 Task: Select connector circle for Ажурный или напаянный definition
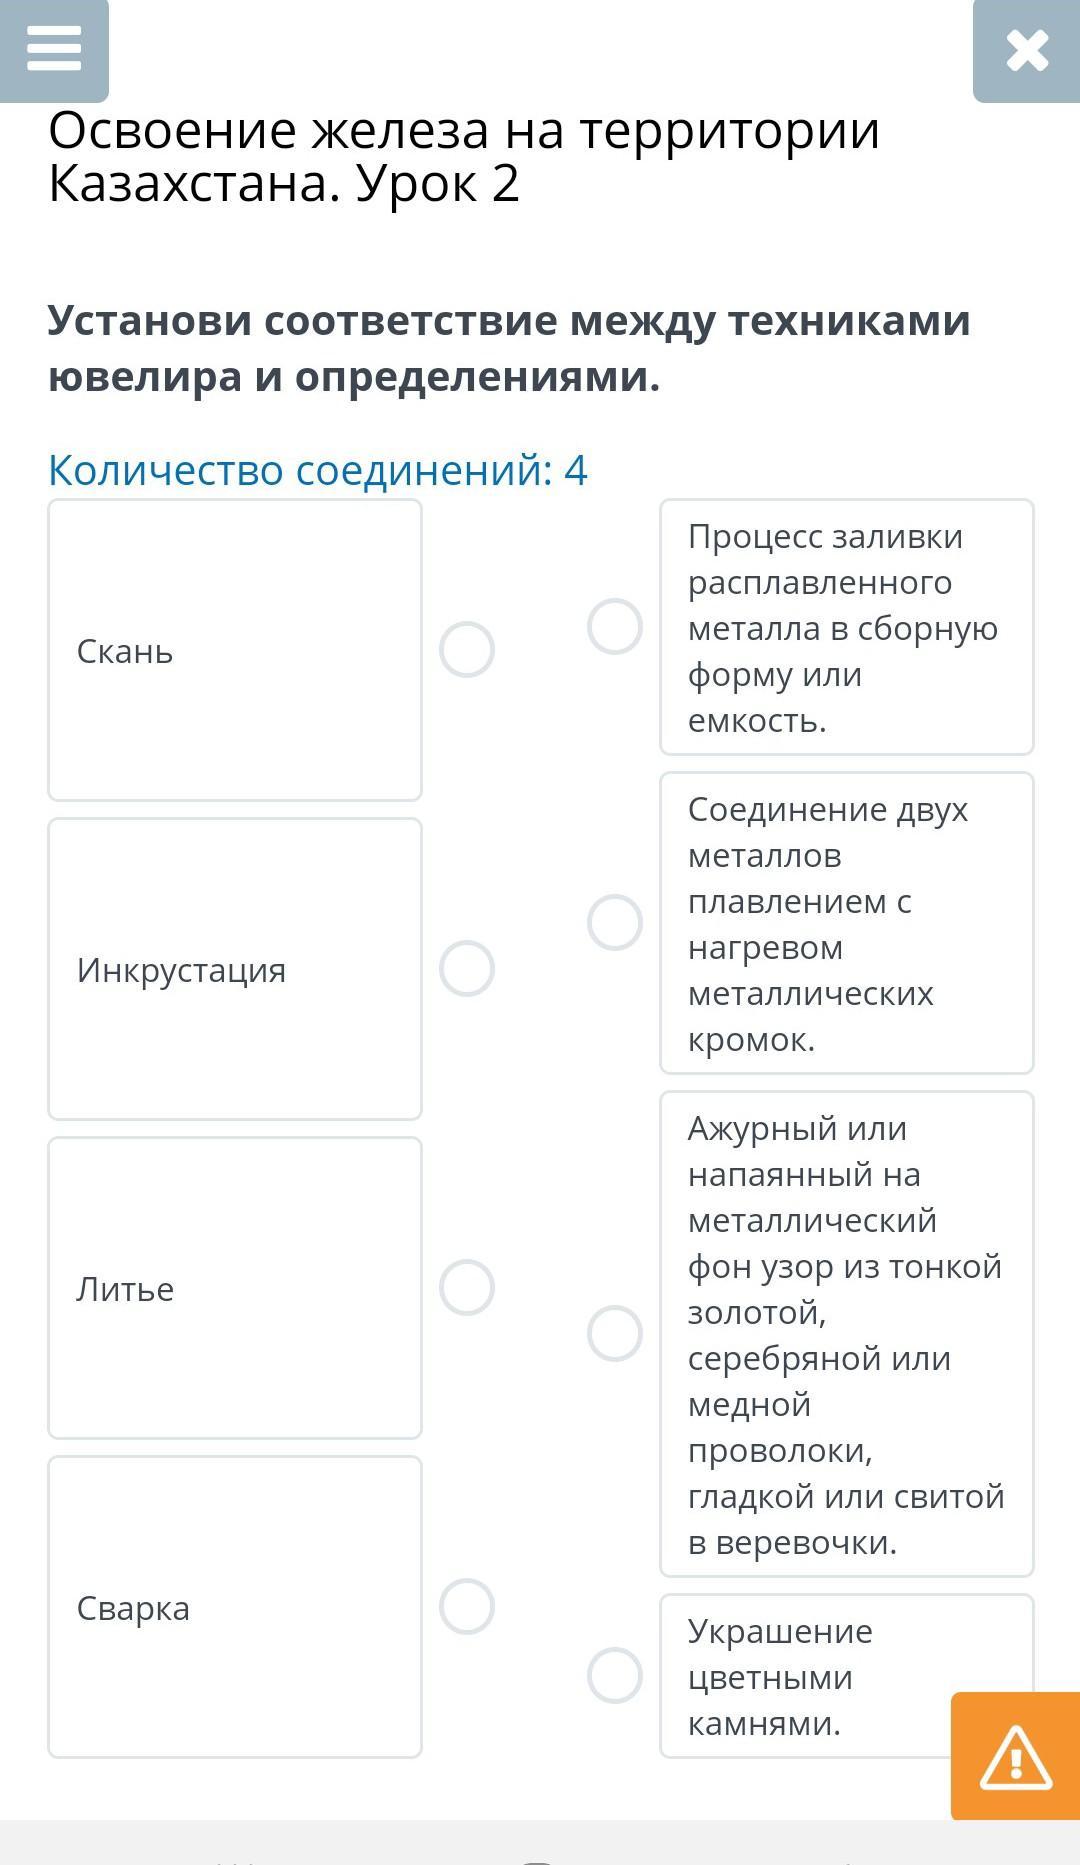[x=615, y=1333]
